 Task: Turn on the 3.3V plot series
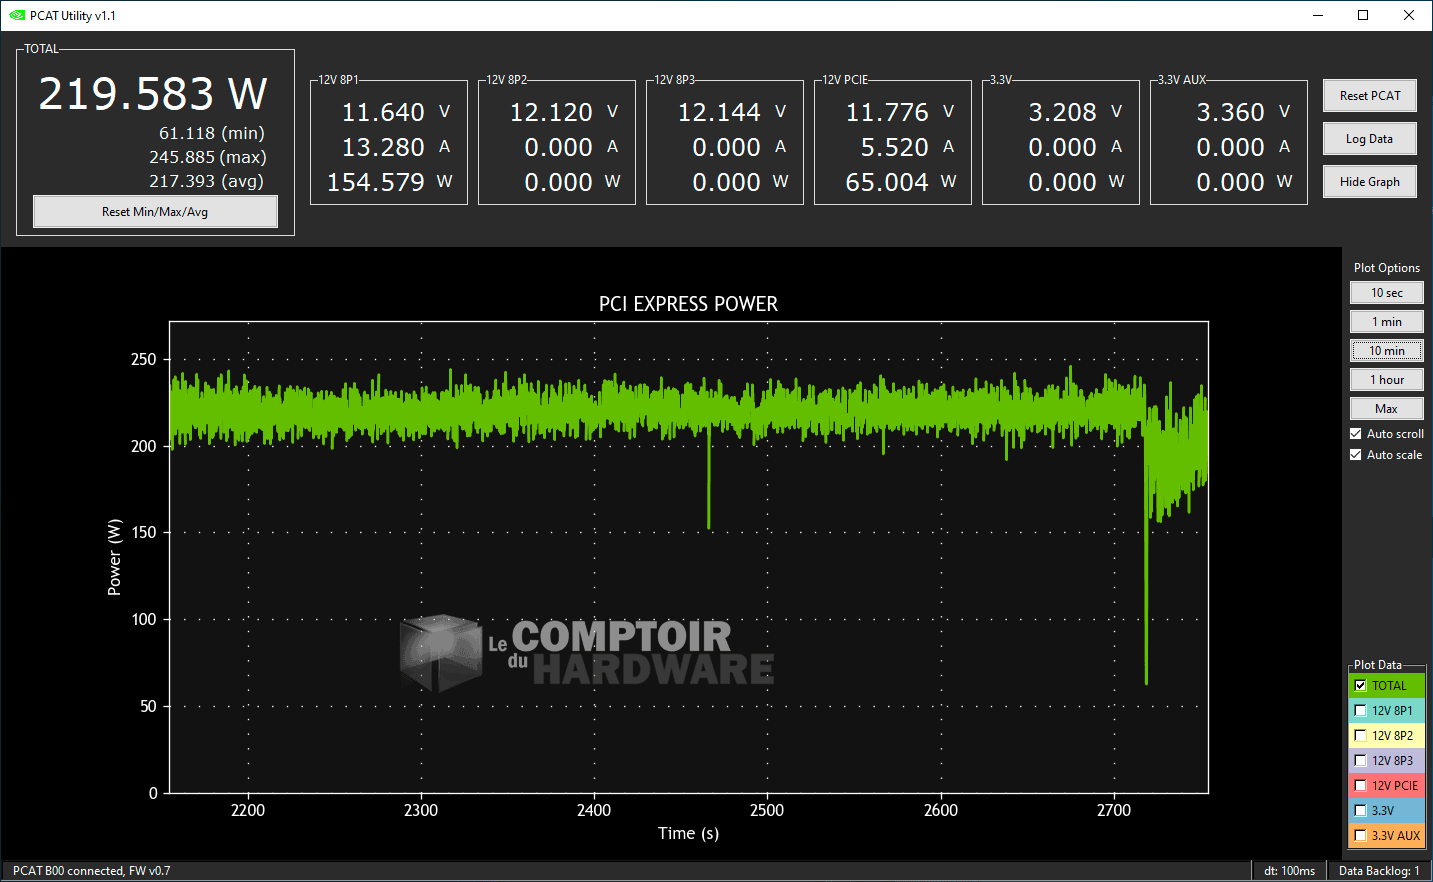[1360, 811]
